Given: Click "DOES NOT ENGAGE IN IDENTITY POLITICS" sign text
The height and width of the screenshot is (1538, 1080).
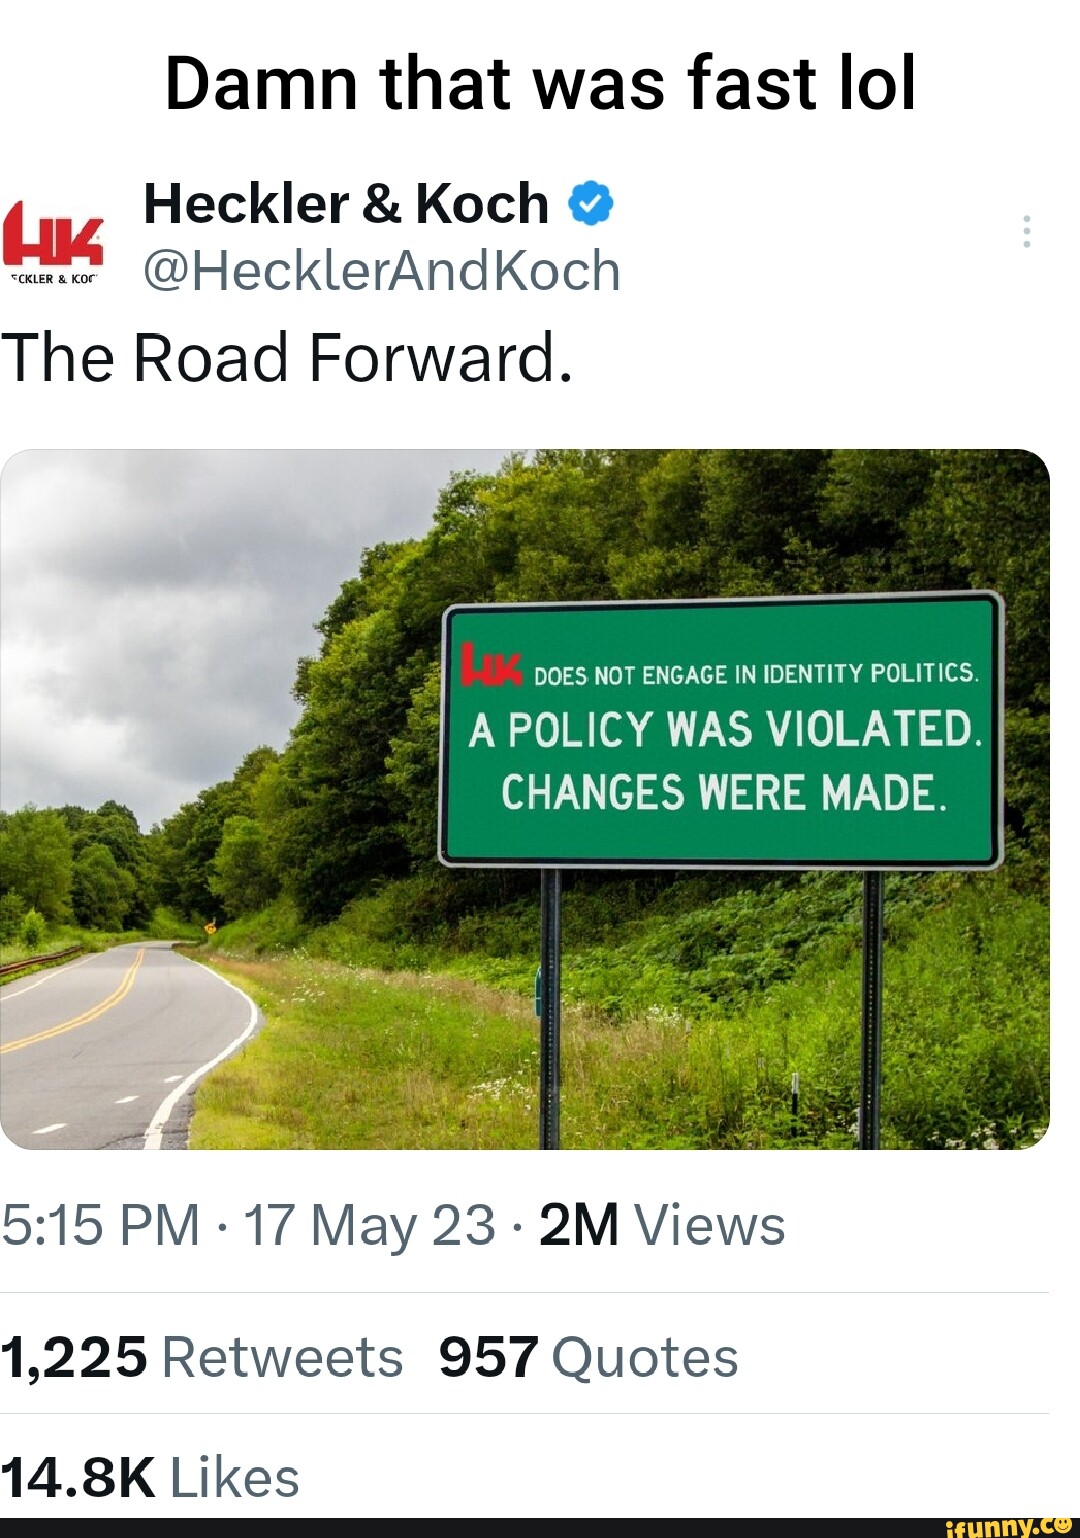Looking at the screenshot, I should click(755, 674).
